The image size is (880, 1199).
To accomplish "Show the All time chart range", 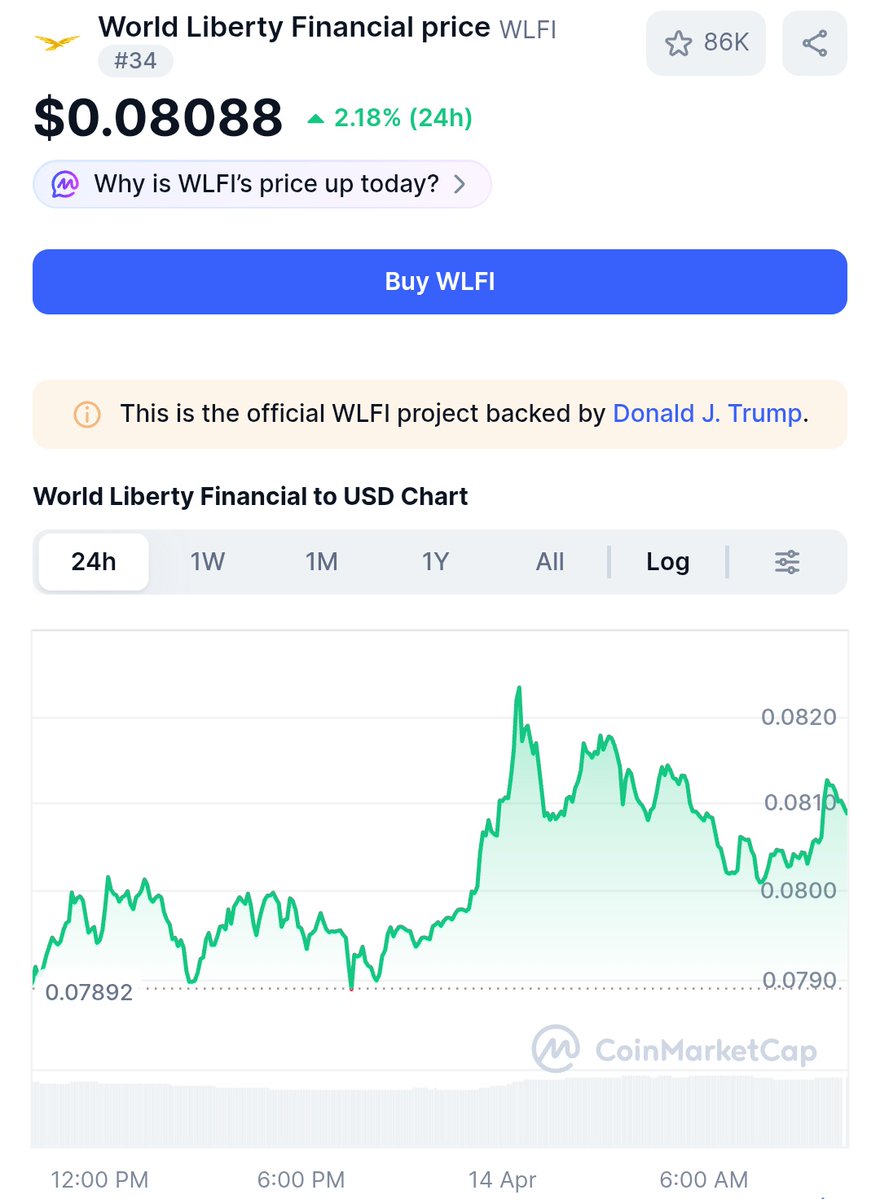I will tap(550, 562).
